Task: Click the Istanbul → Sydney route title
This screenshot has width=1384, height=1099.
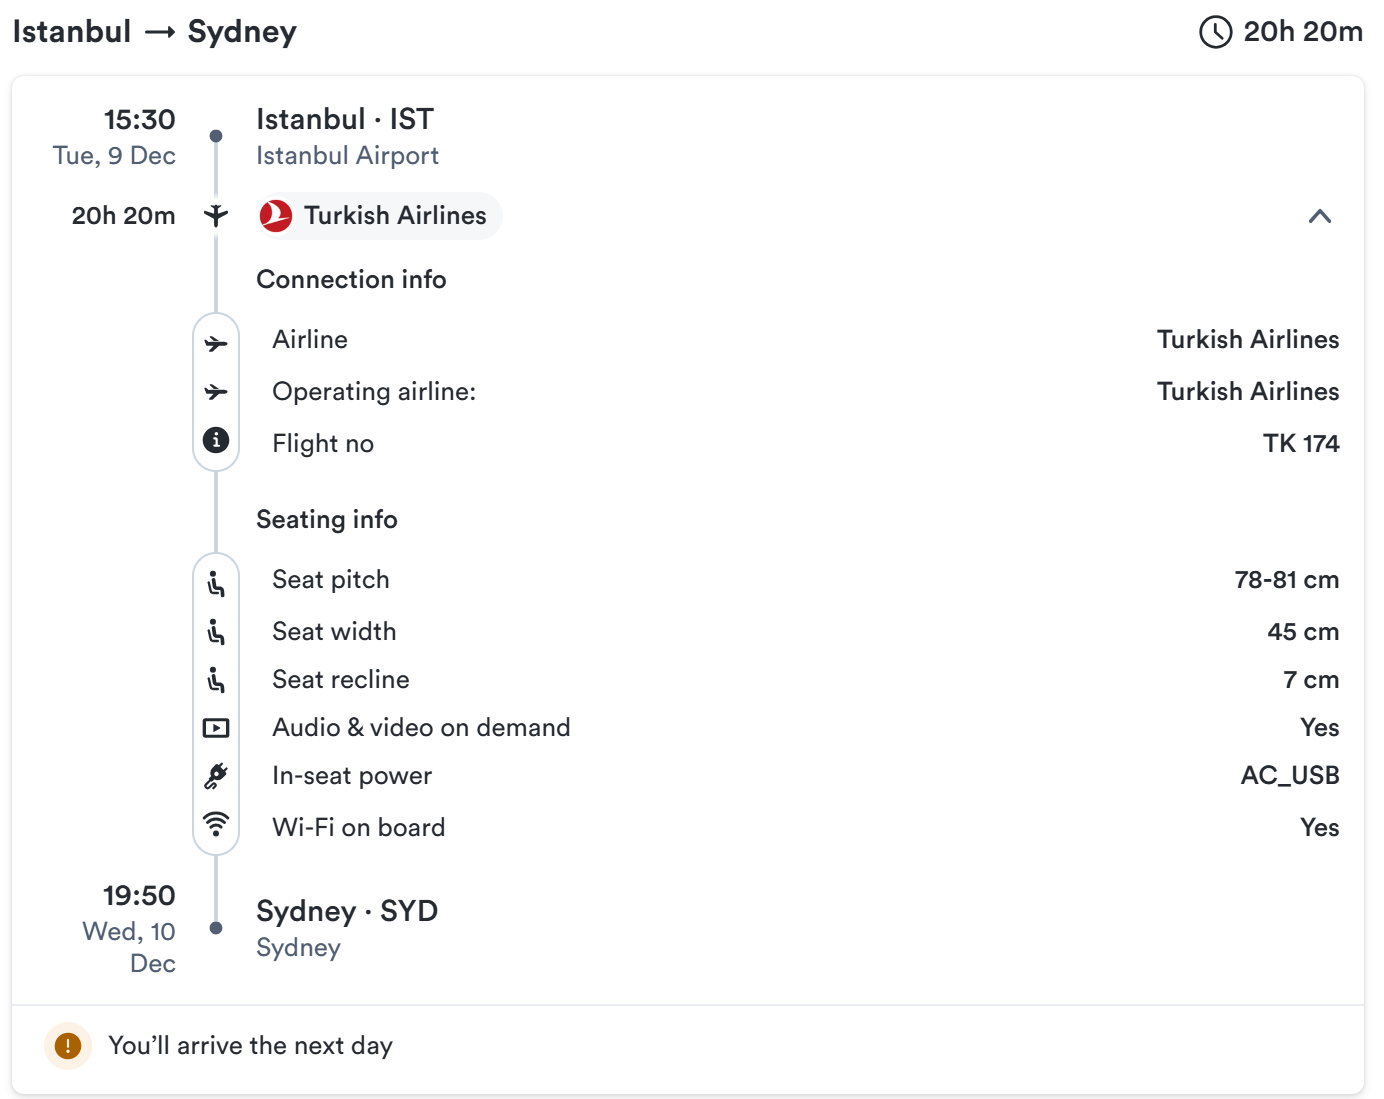Action: tap(155, 32)
